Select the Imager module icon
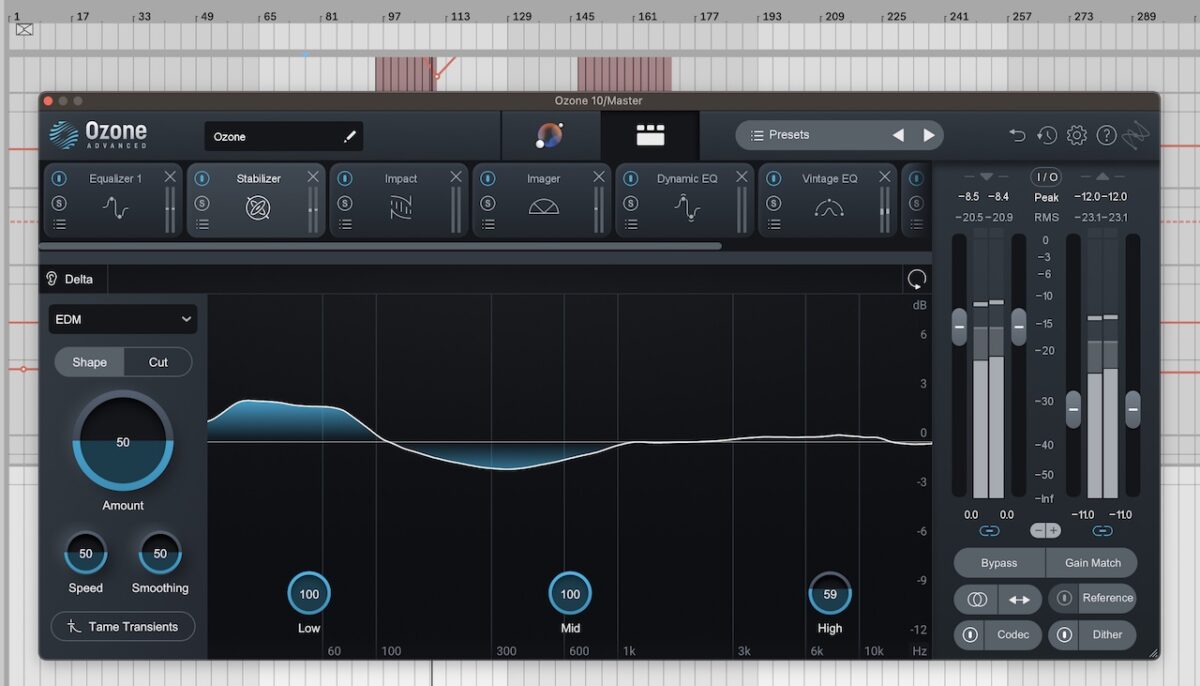 point(544,207)
